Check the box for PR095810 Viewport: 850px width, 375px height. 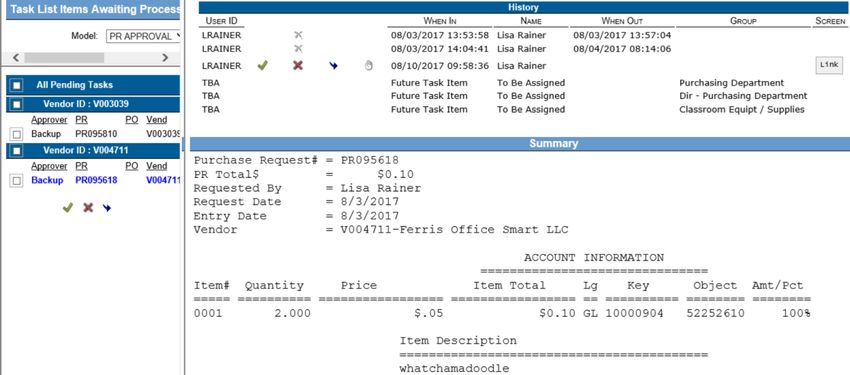[x=17, y=134]
